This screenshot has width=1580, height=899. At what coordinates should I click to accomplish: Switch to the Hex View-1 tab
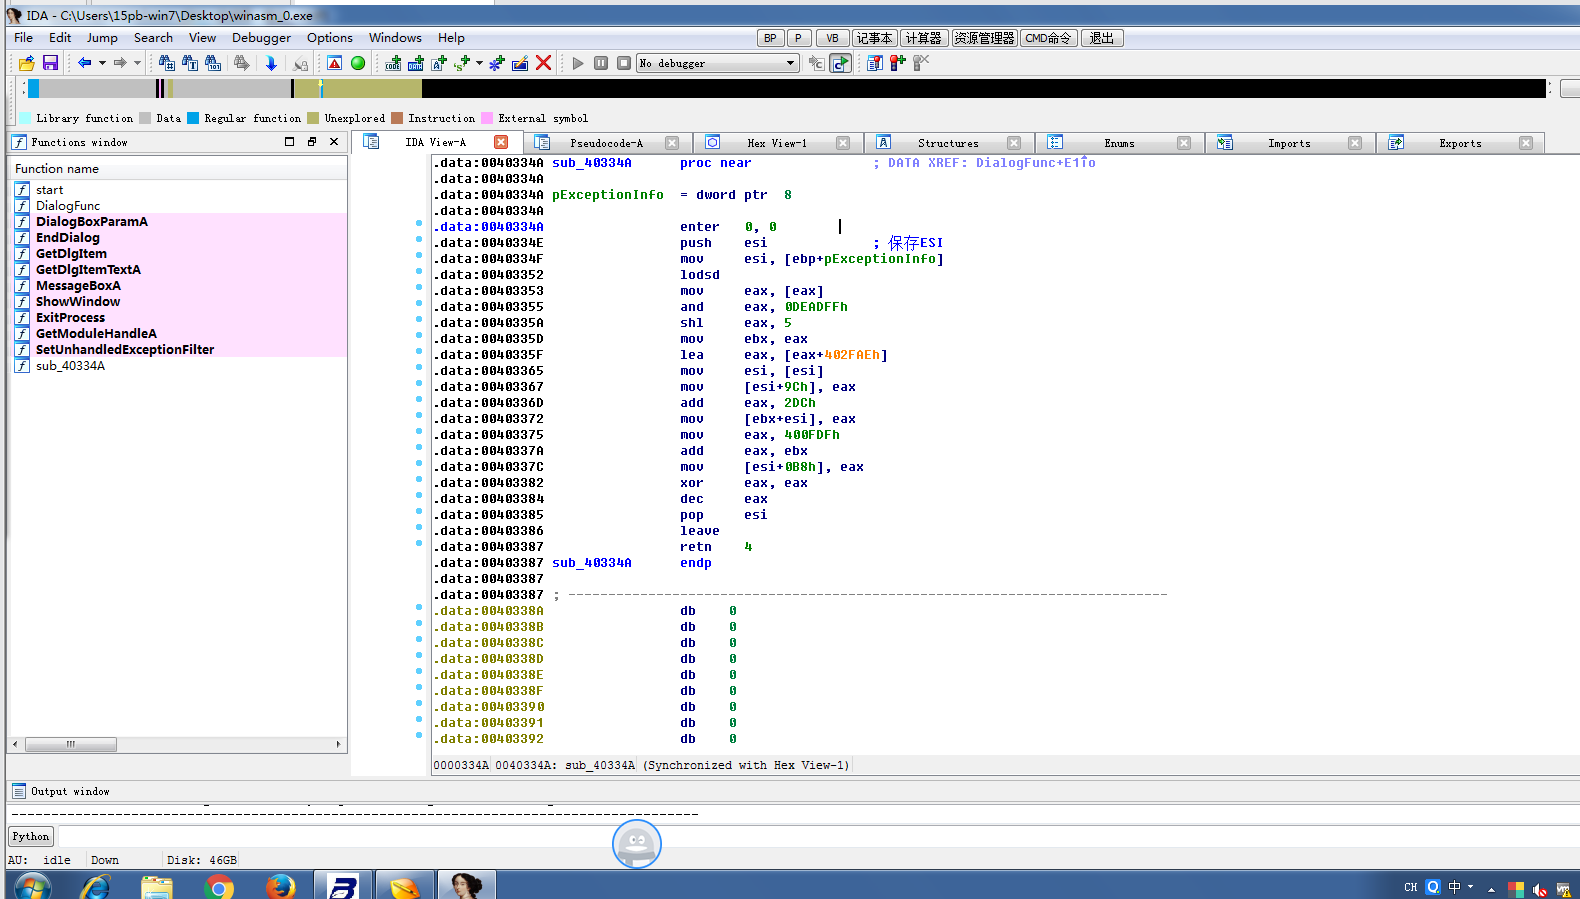[776, 143]
